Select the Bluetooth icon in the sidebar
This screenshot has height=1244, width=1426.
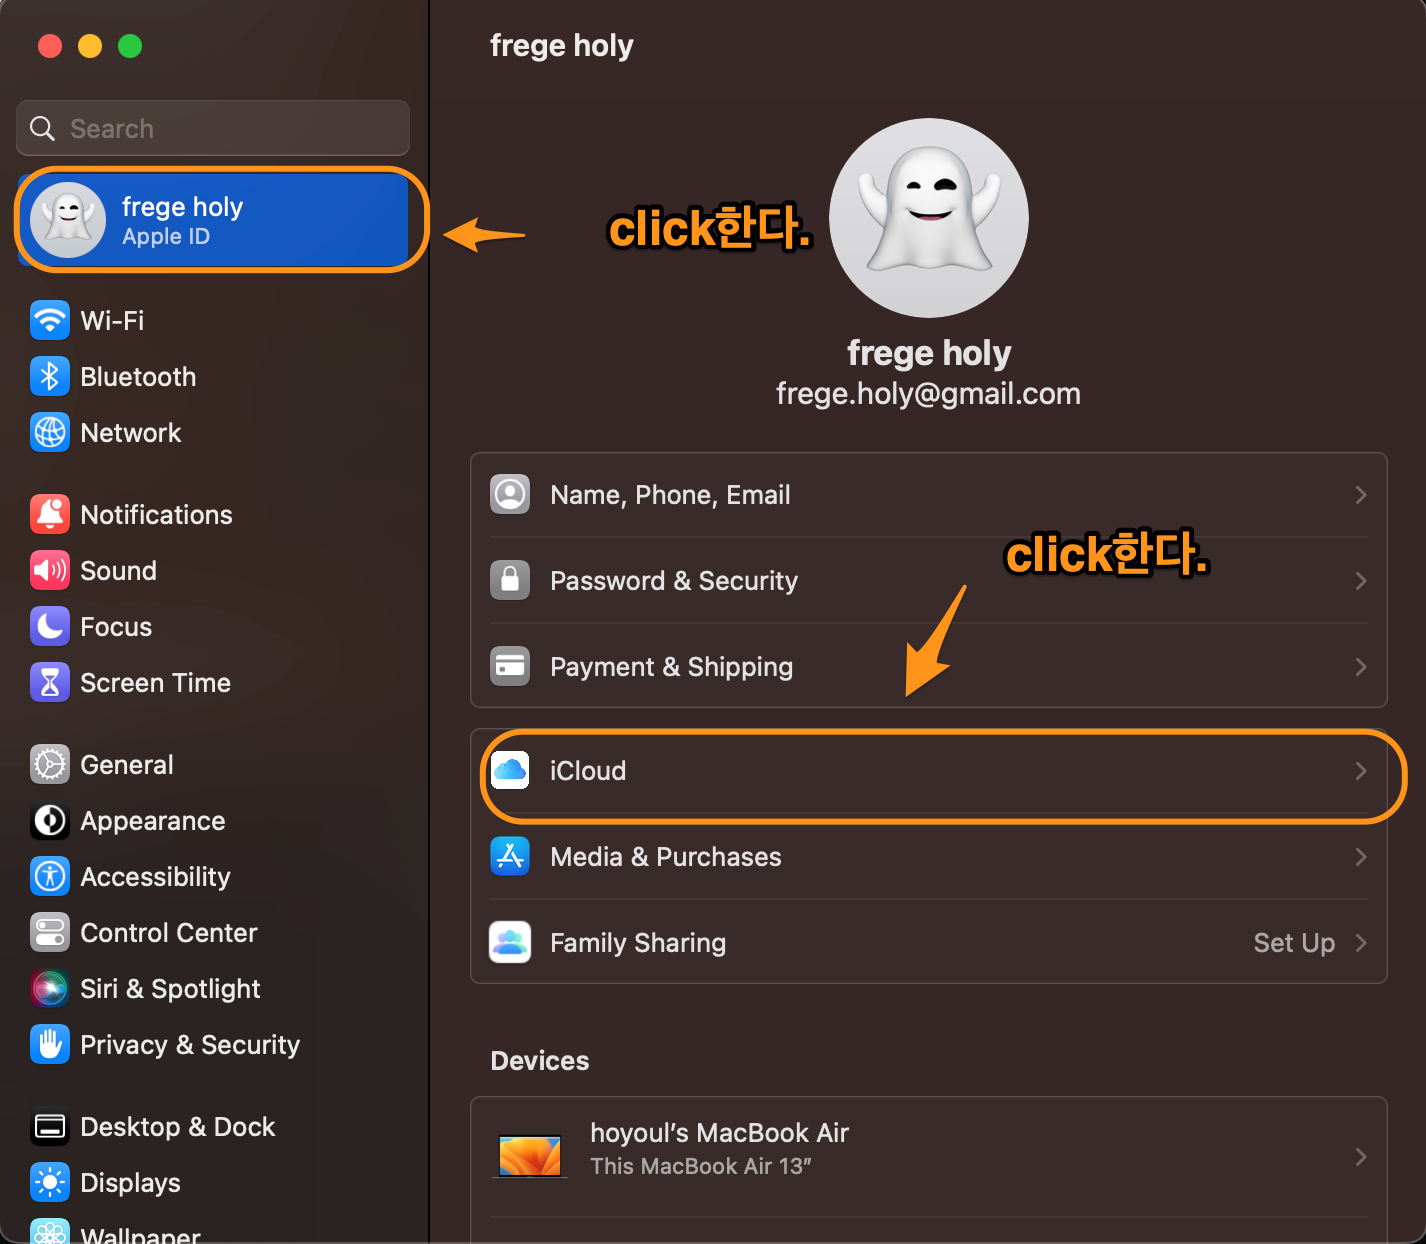click(x=50, y=376)
